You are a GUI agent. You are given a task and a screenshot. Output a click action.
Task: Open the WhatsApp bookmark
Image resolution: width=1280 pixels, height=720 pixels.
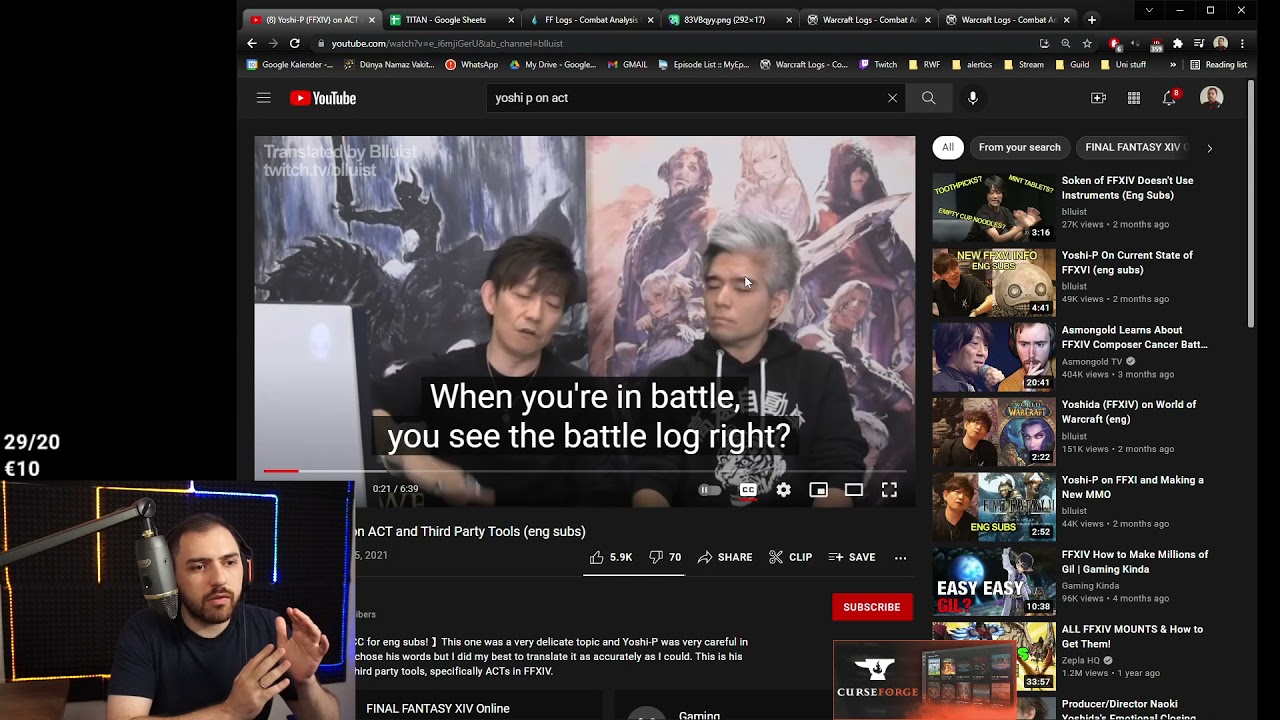[x=471, y=65]
